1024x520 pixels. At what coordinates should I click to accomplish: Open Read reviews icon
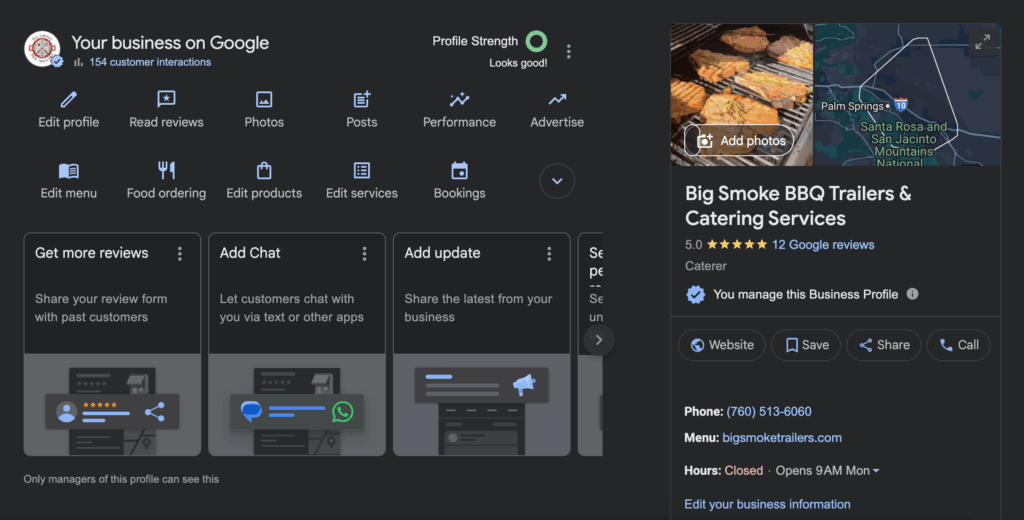(x=166, y=100)
